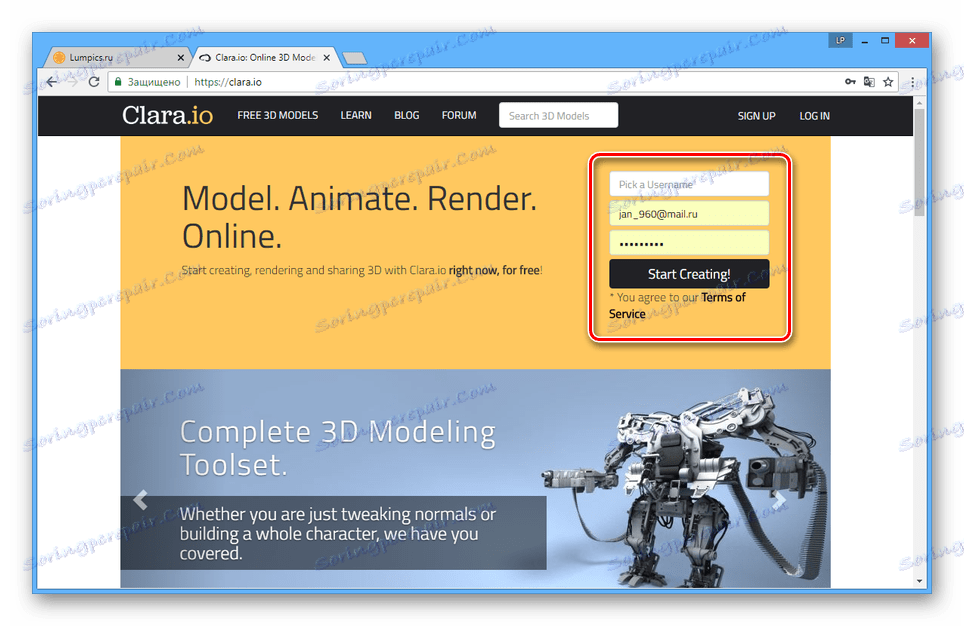This screenshot has width=964, height=626.
Task: Click the Start Creating! button
Action: coord(689,274)
